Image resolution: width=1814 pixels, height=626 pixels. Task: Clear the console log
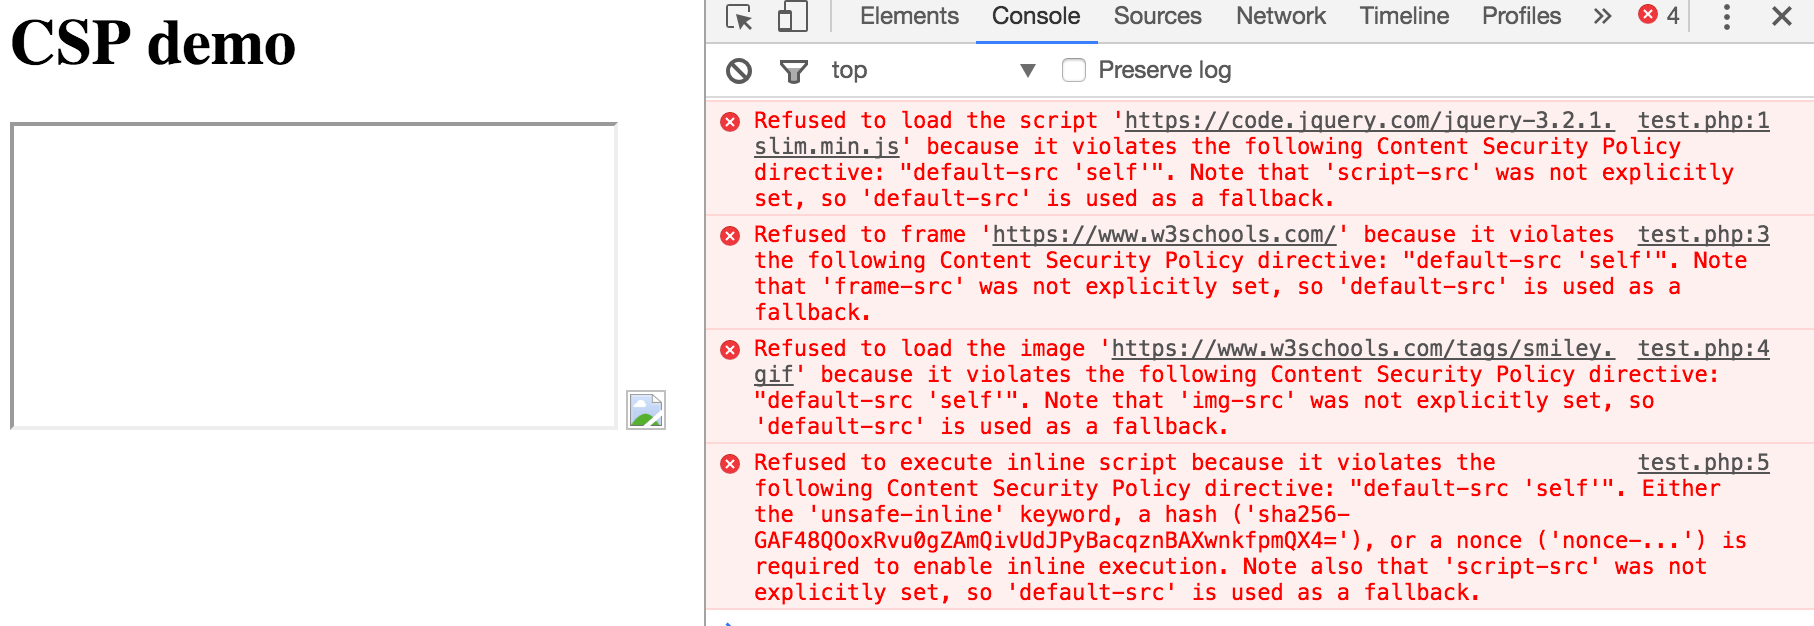739,71
